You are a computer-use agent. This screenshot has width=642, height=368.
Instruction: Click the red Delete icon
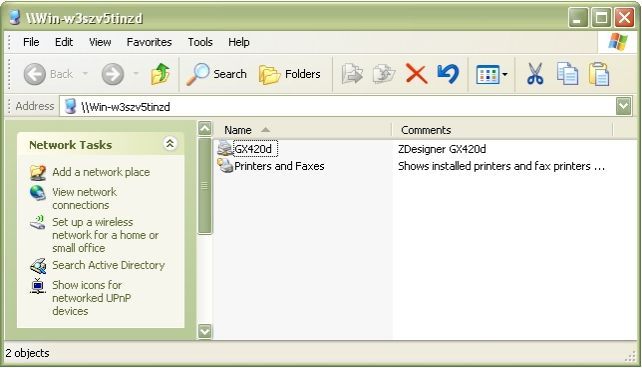(416, 74)
